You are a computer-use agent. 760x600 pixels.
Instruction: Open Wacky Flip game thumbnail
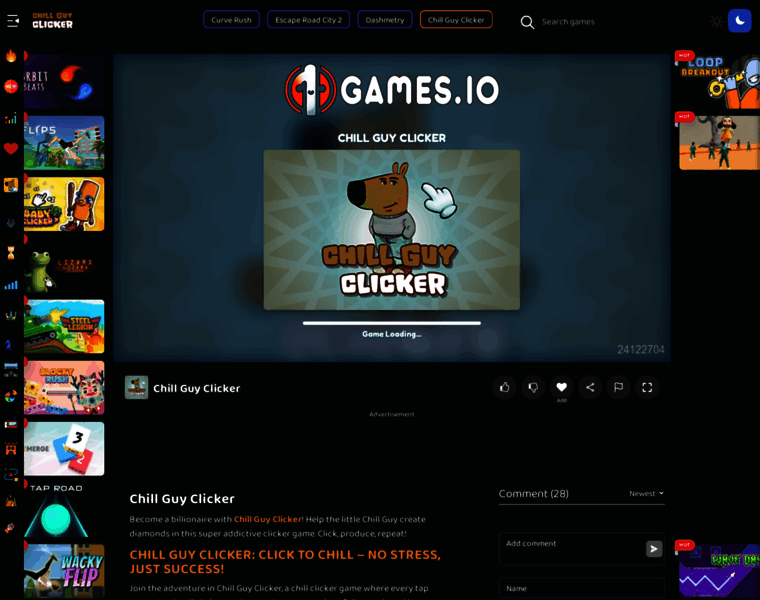(x=64, y=571)
